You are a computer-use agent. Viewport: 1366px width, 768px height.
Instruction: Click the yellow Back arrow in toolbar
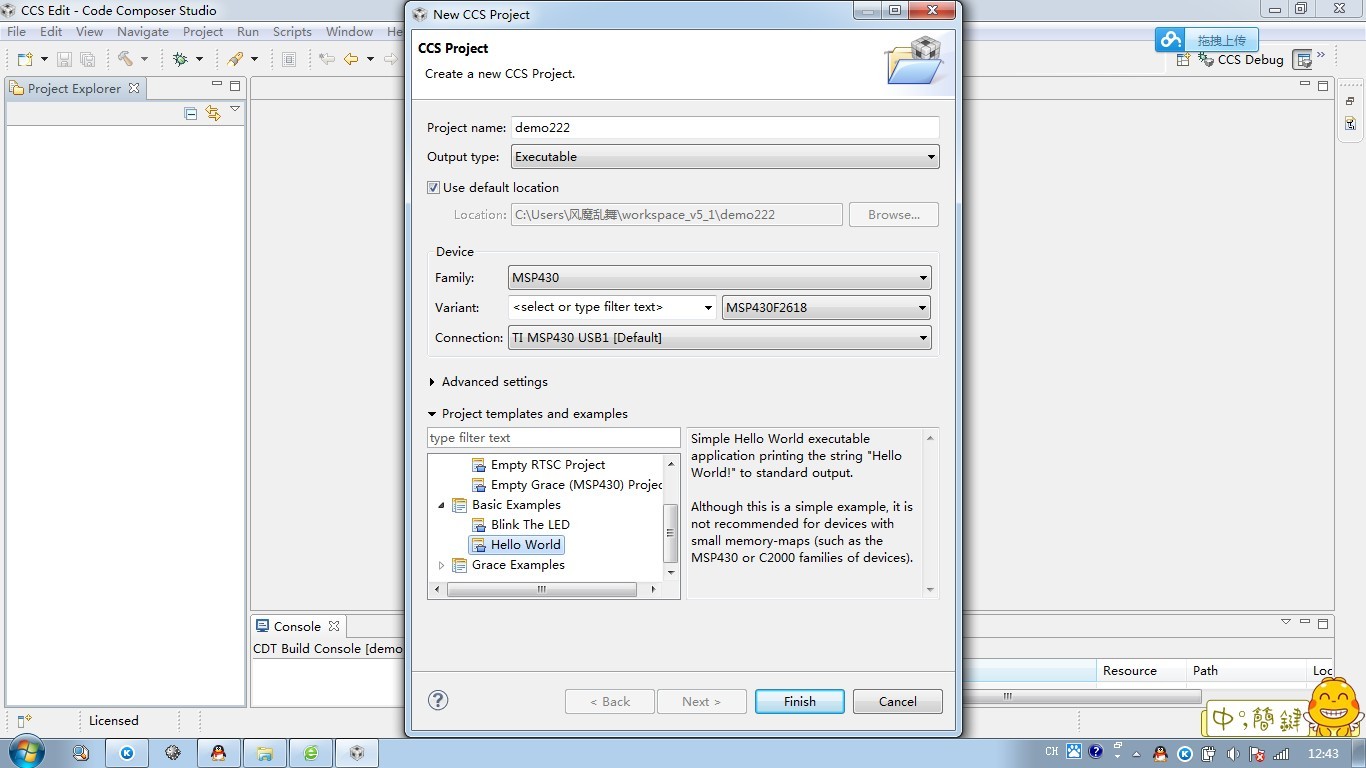coord(351,59)
